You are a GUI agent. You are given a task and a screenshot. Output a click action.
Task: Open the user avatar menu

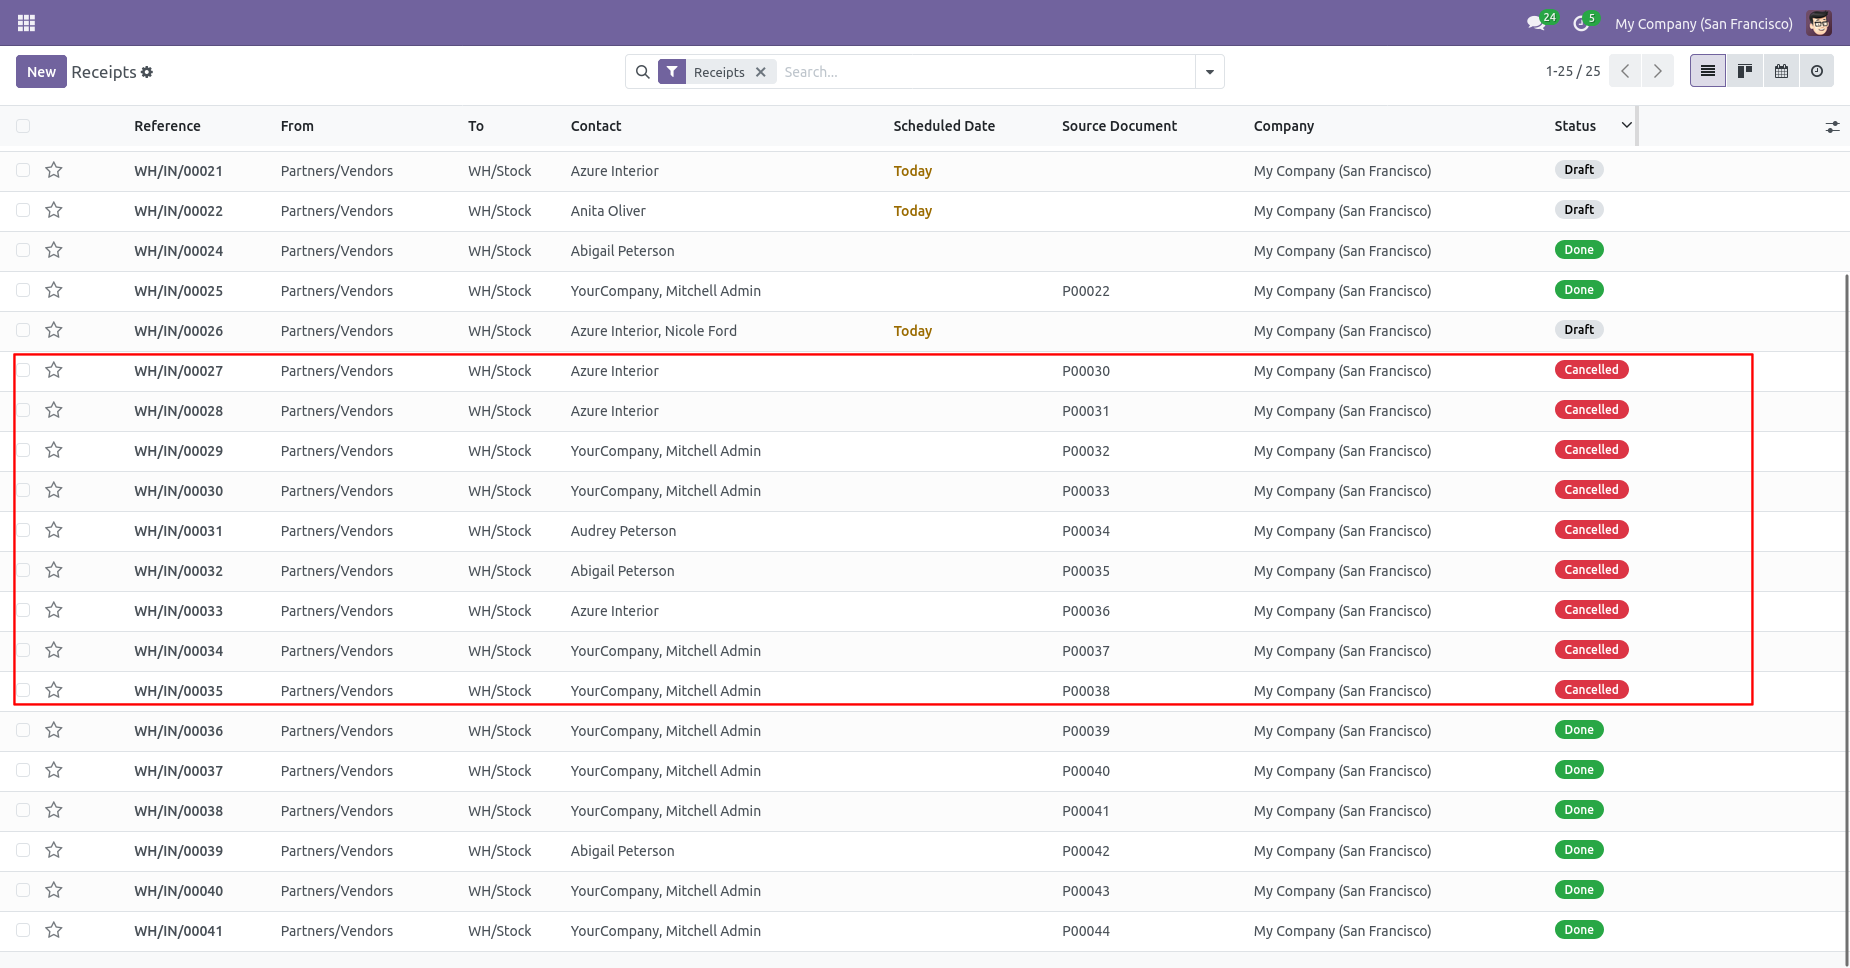(x=1819, y=23)
